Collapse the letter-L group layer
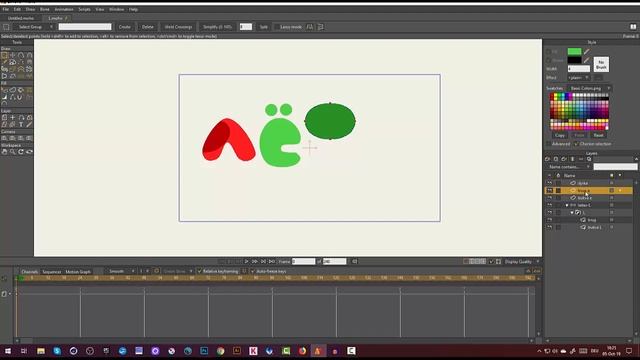 [x=567, y=205]
